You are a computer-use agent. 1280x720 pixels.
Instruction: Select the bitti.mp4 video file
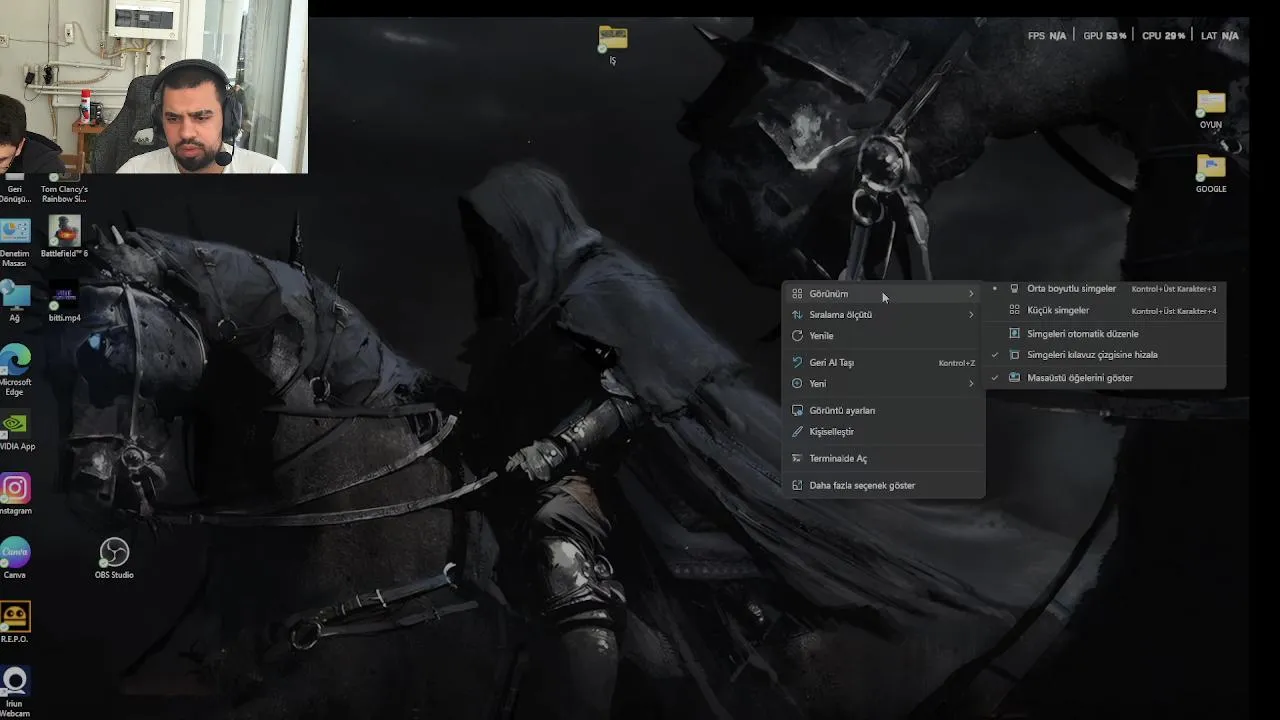click(64, 301)
